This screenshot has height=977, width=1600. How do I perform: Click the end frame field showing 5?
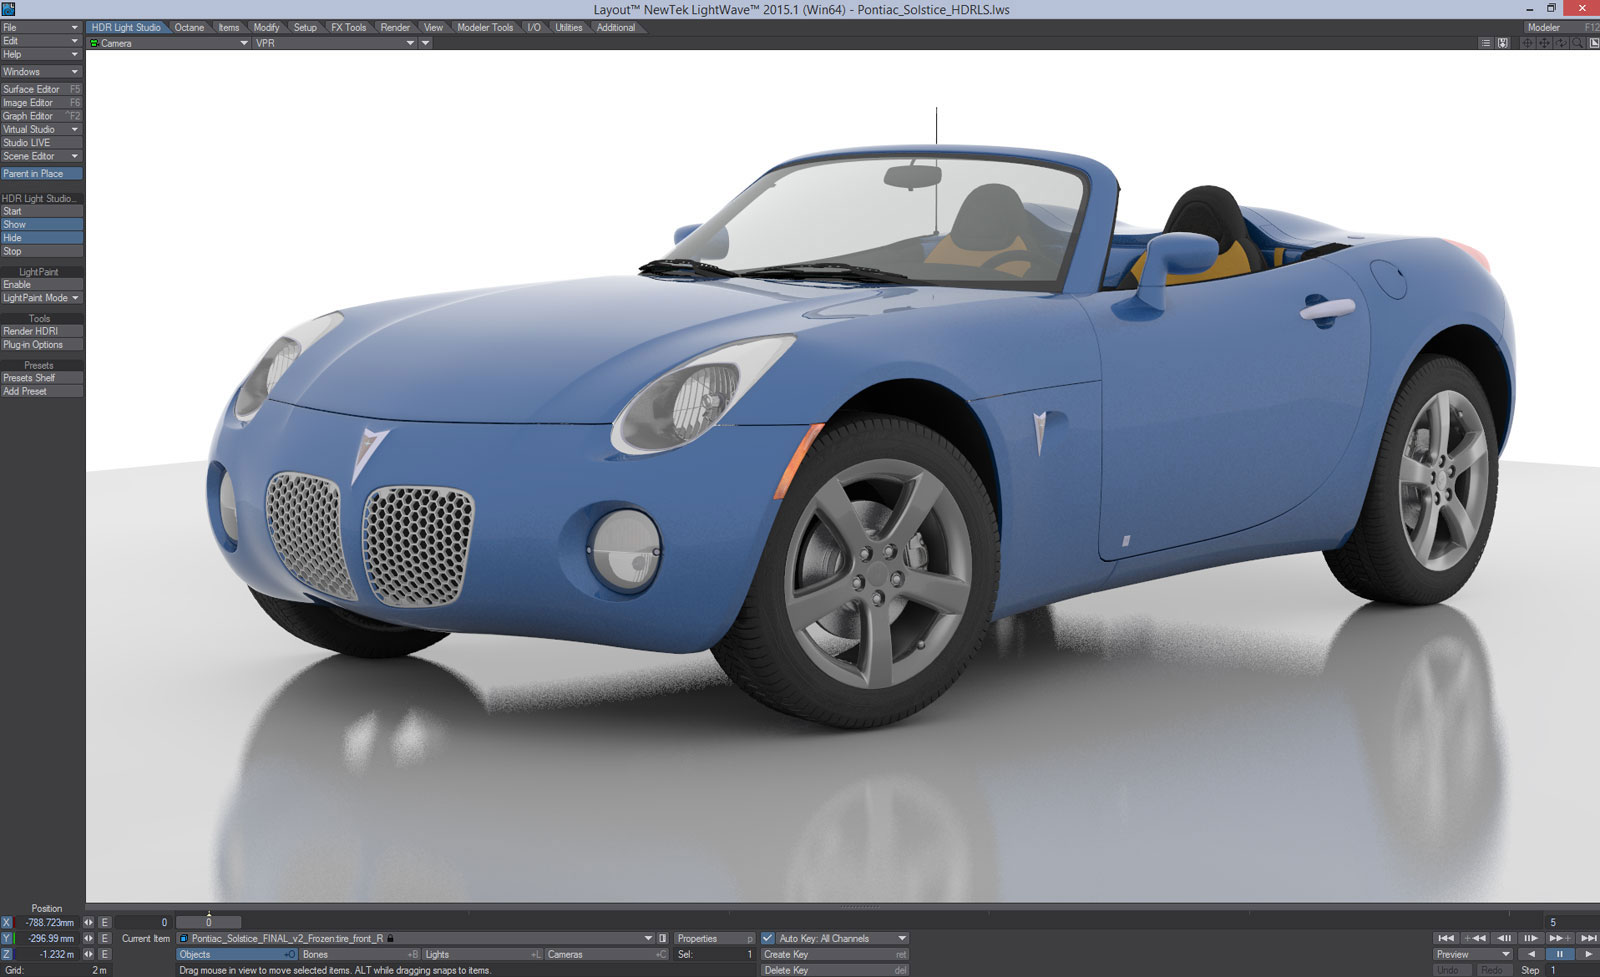point(1572,922)
